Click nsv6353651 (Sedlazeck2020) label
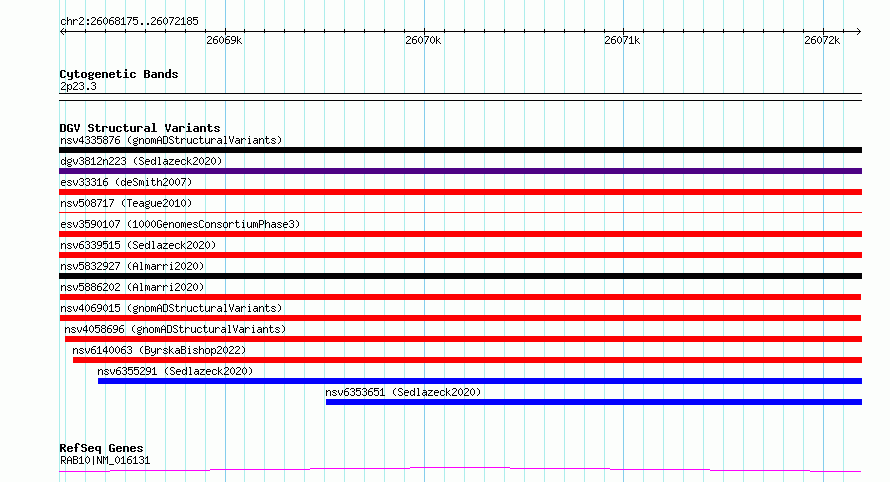 403,392
